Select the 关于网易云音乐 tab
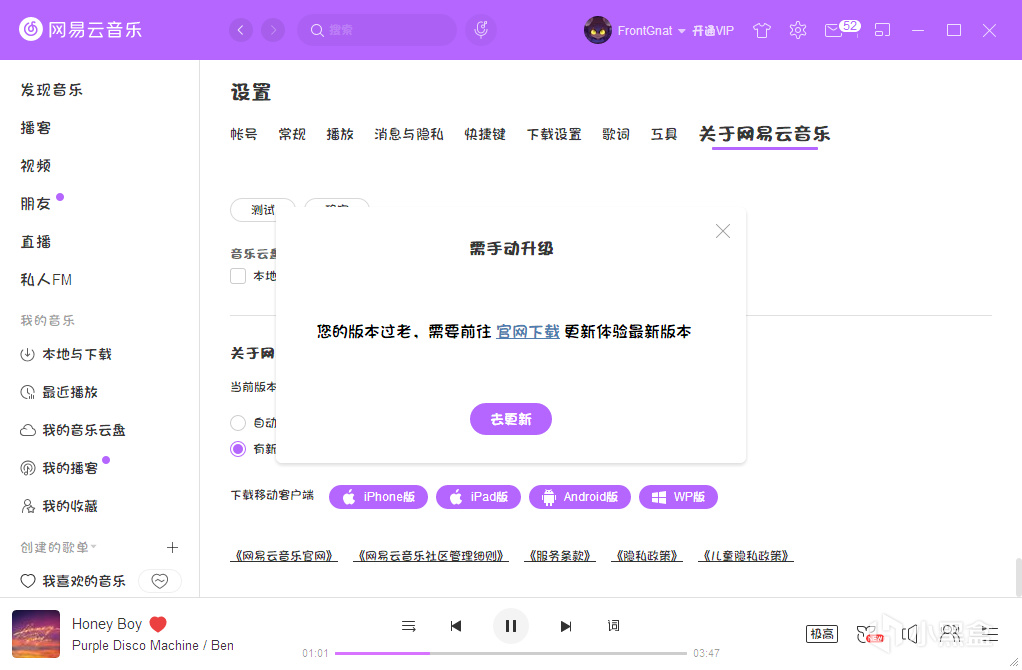This screenshot has width=1022, height=670. (x=765, y=134)
